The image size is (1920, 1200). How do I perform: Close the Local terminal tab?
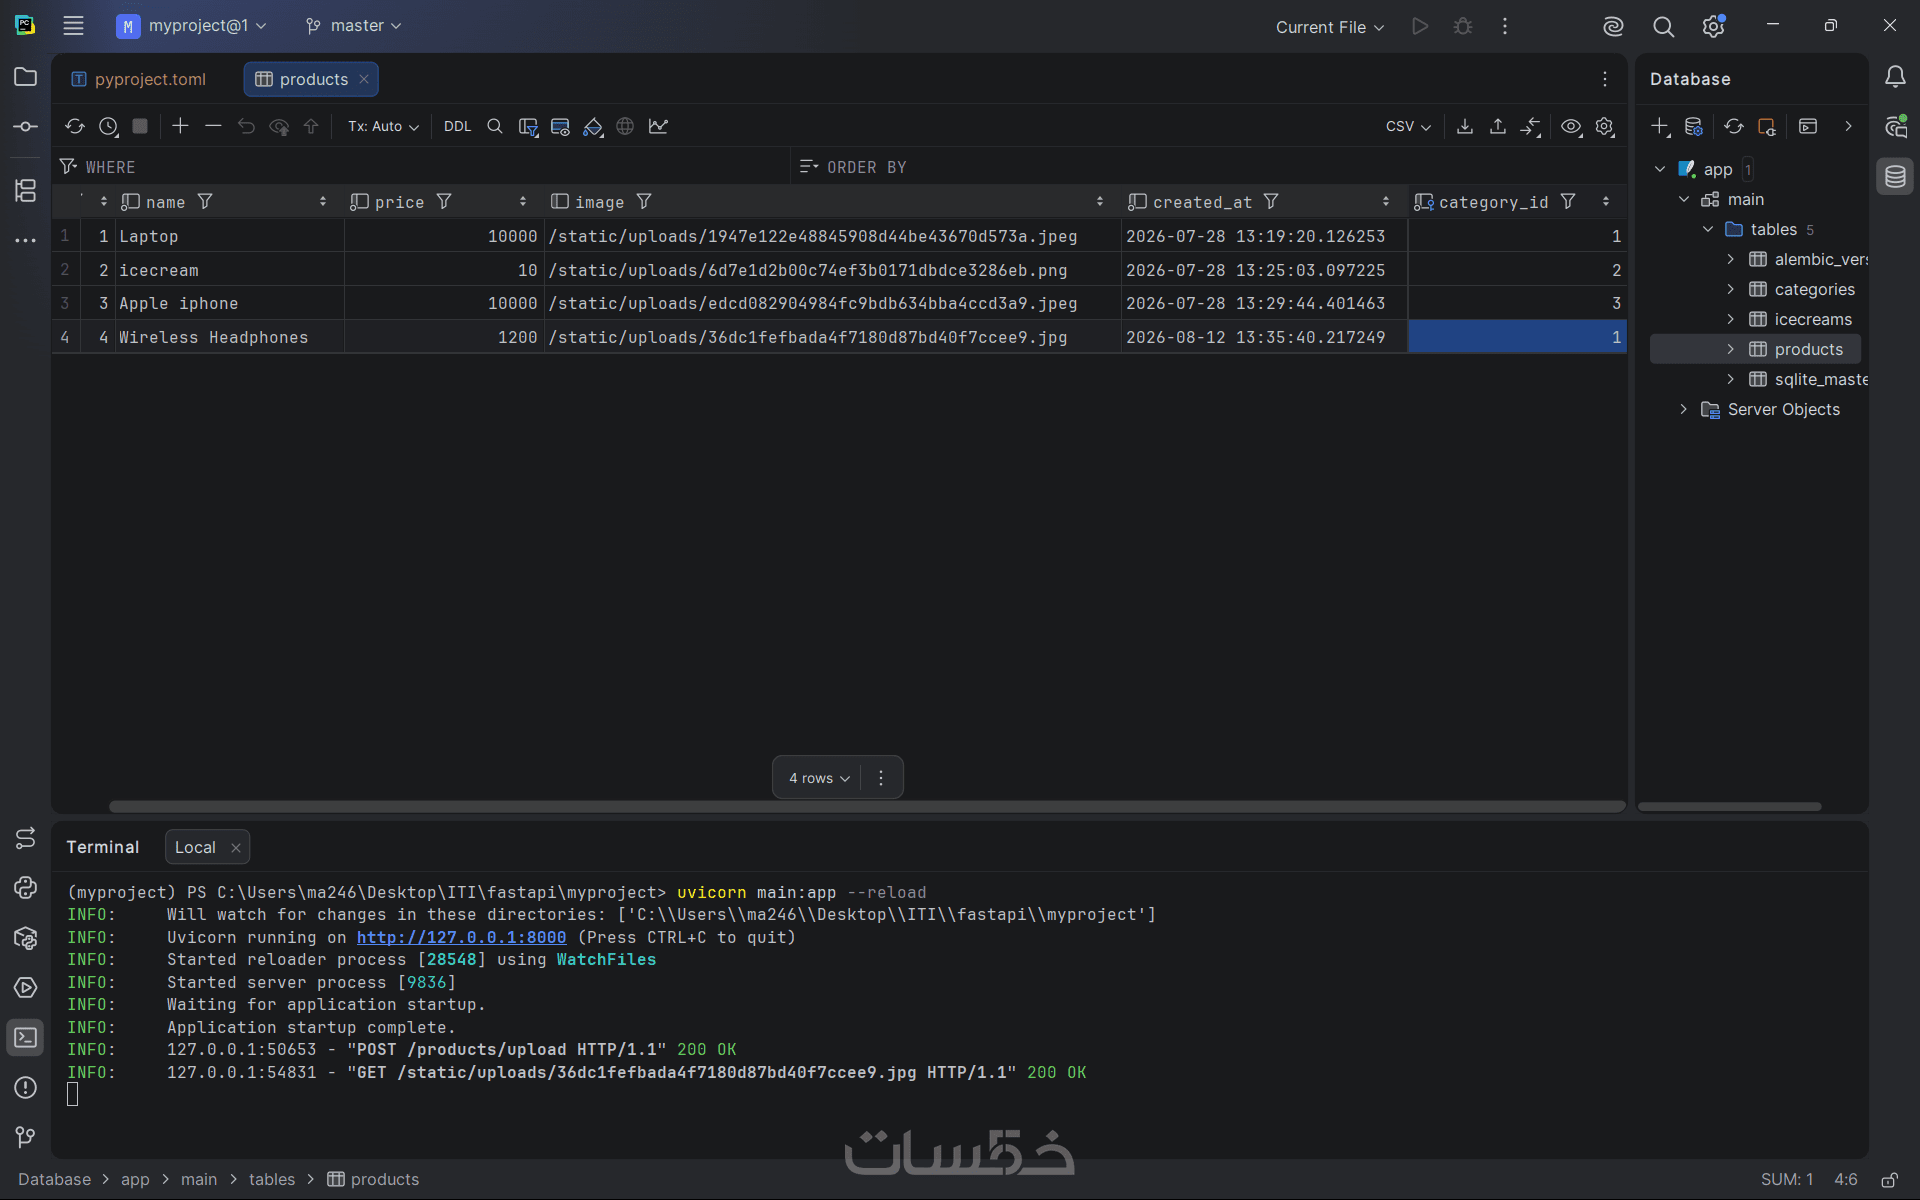236,848
